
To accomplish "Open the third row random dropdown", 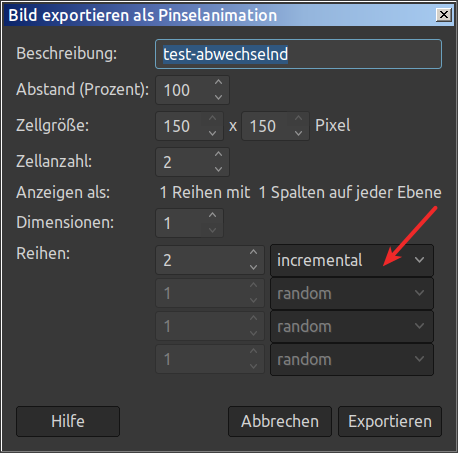I will click(352, 326).
